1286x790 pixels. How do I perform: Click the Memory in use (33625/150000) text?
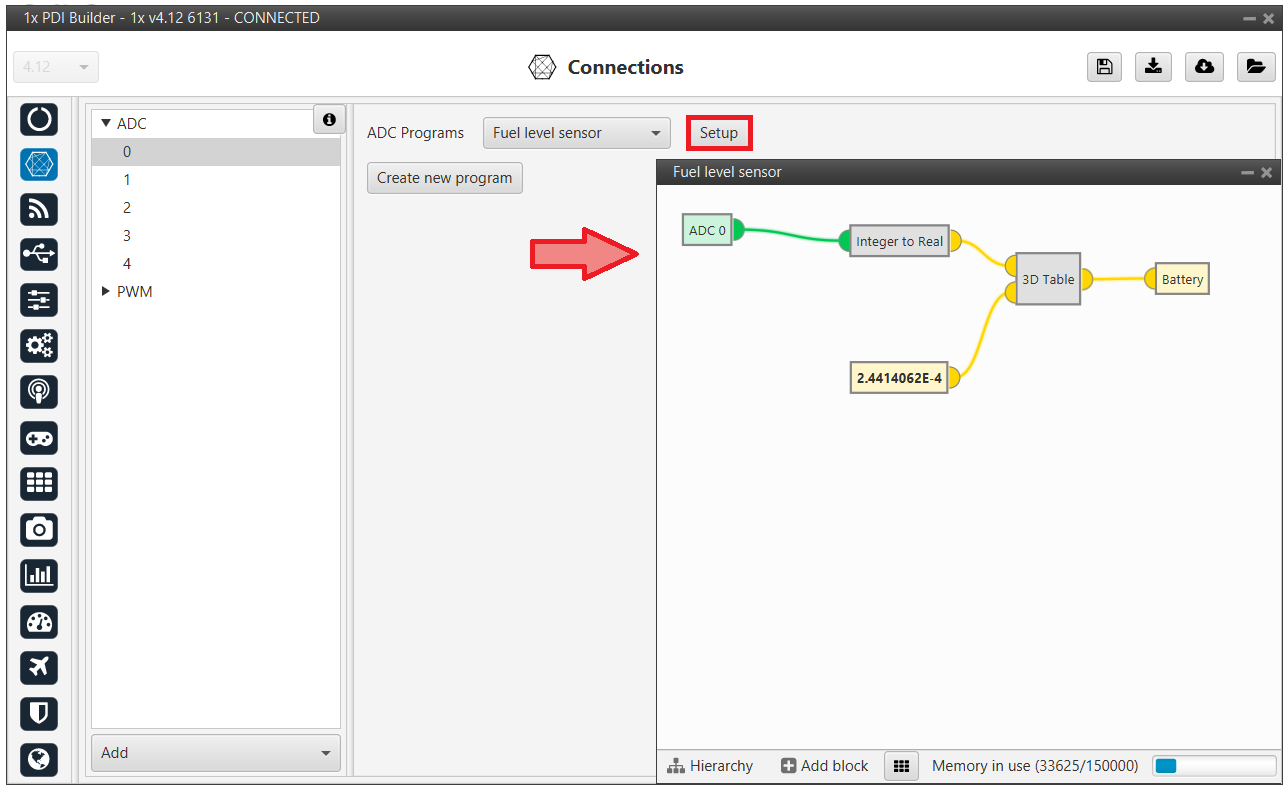tap(1035, 766)
